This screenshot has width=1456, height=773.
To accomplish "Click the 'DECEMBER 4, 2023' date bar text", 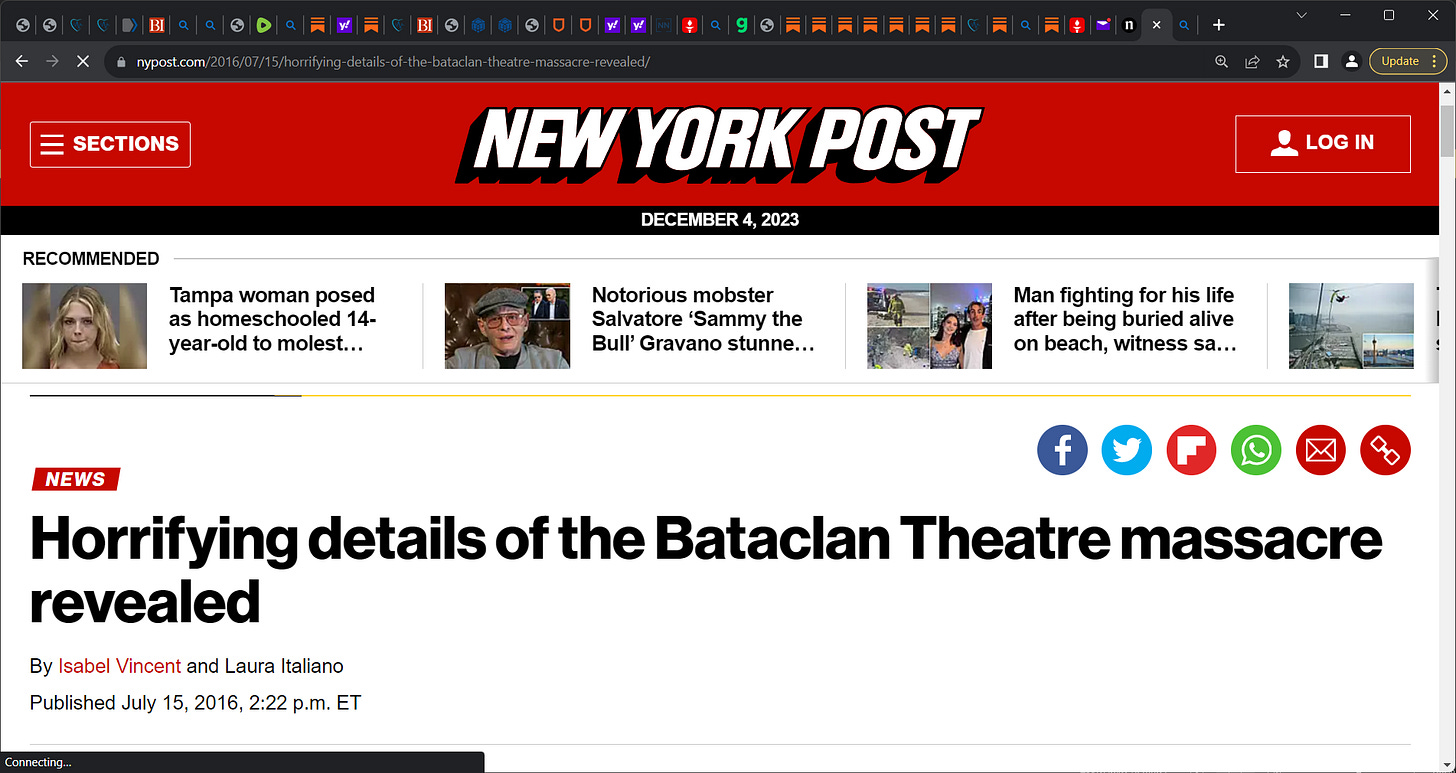I will click(x=720, y=220).
